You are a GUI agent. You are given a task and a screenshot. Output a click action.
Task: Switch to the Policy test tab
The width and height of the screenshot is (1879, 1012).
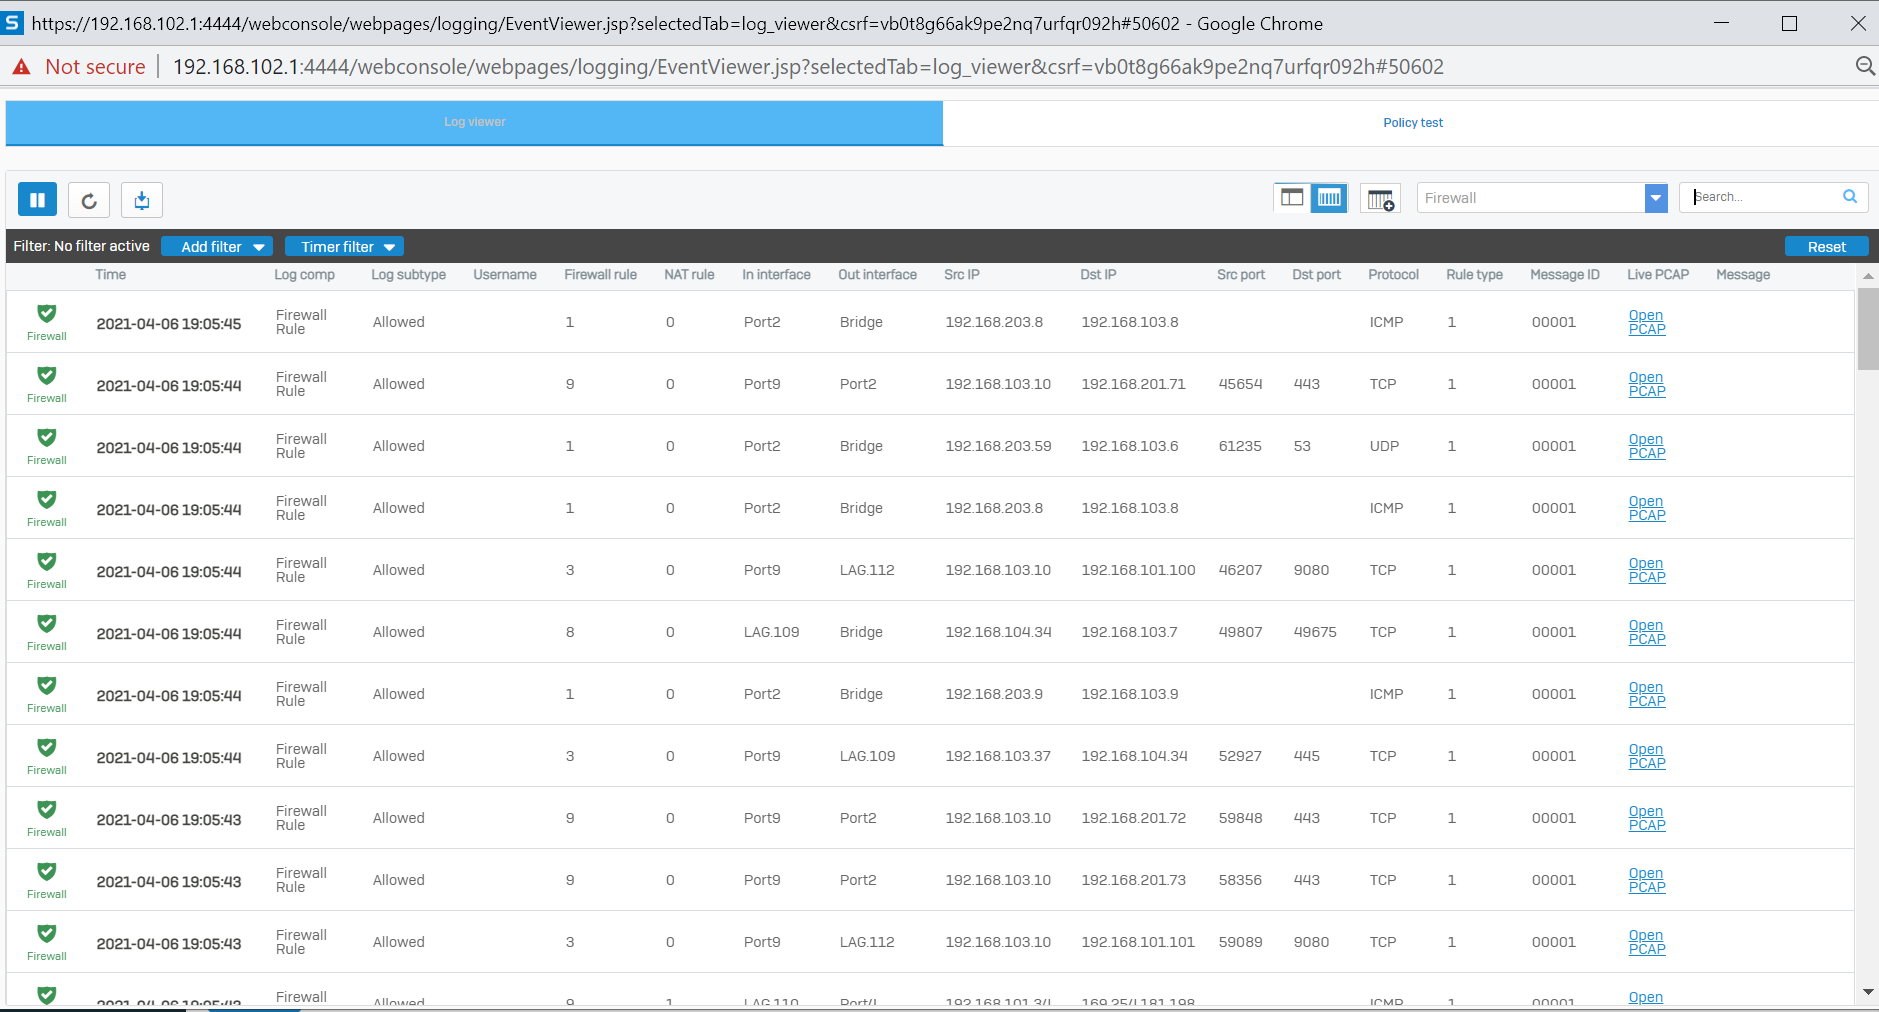(1412, 123)
